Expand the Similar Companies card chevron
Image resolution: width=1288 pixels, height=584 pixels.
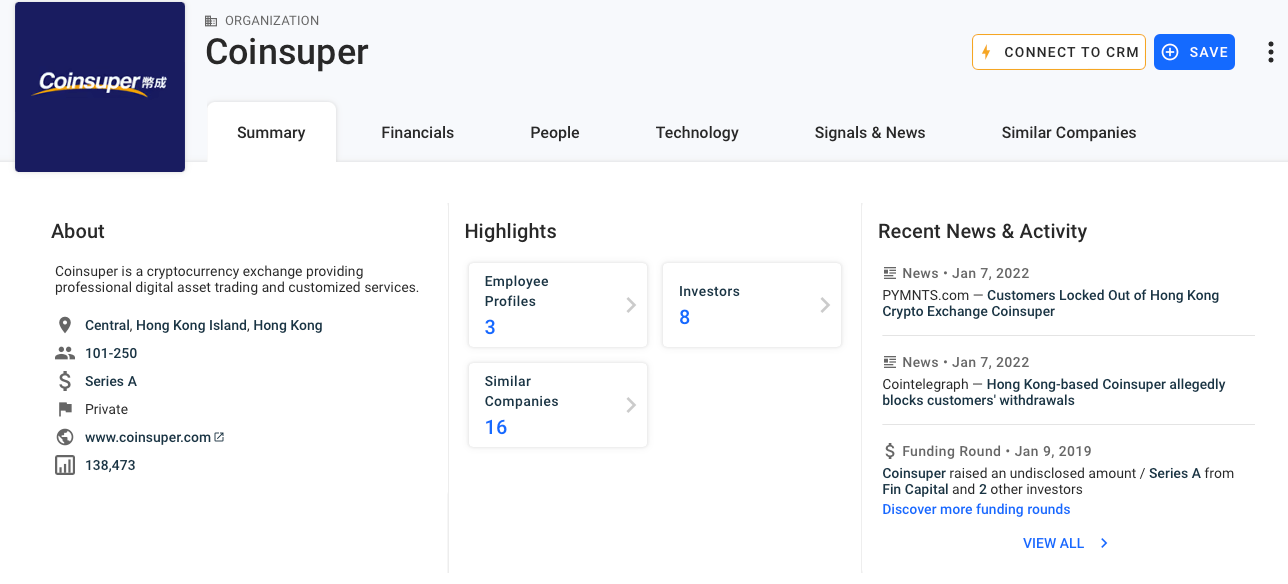tap(631, 405)
